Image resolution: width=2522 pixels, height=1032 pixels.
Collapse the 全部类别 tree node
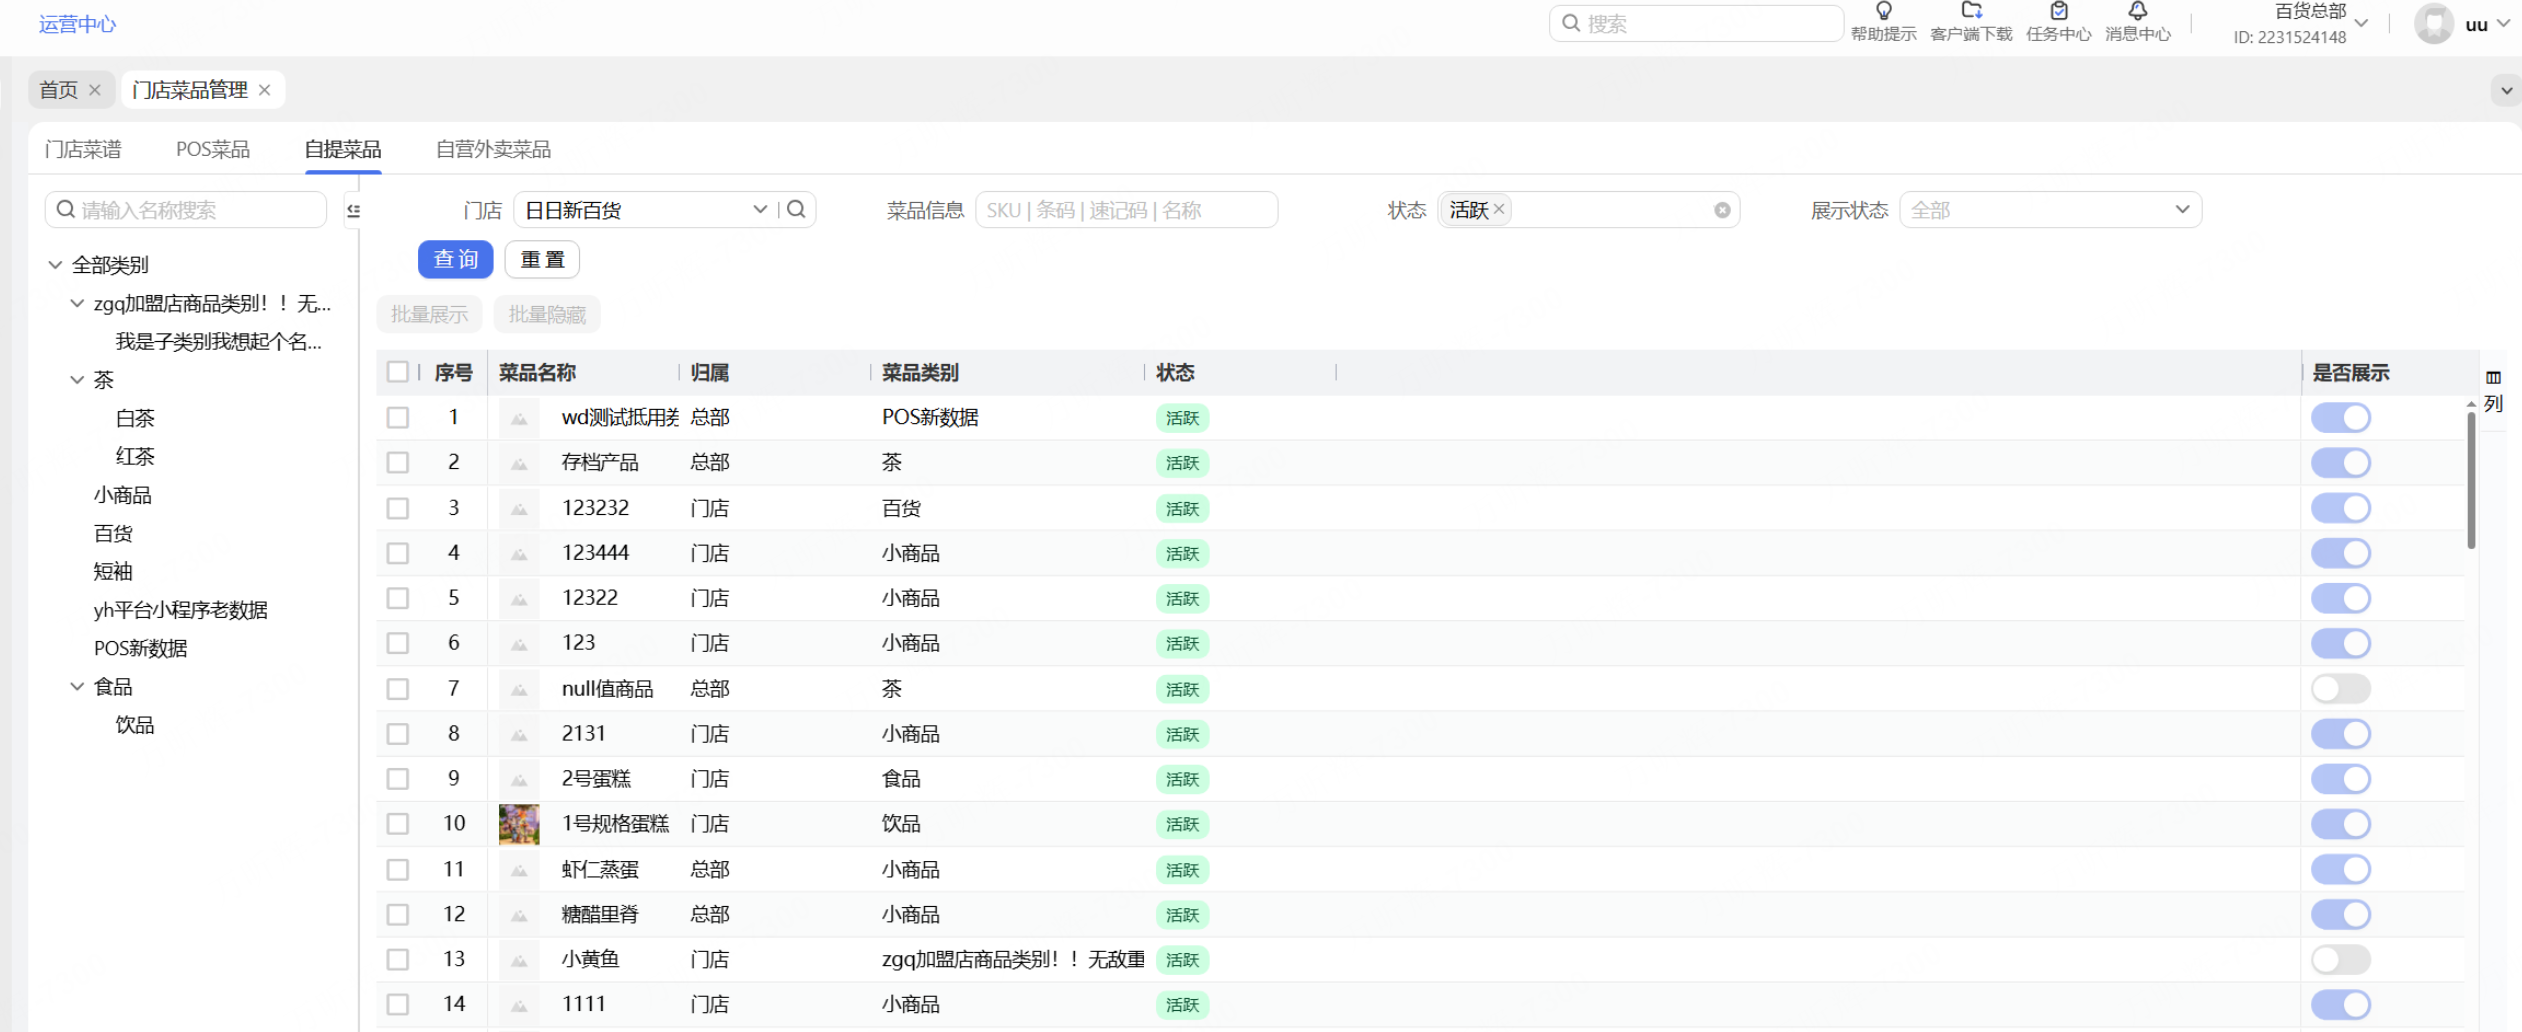(55, 265)
